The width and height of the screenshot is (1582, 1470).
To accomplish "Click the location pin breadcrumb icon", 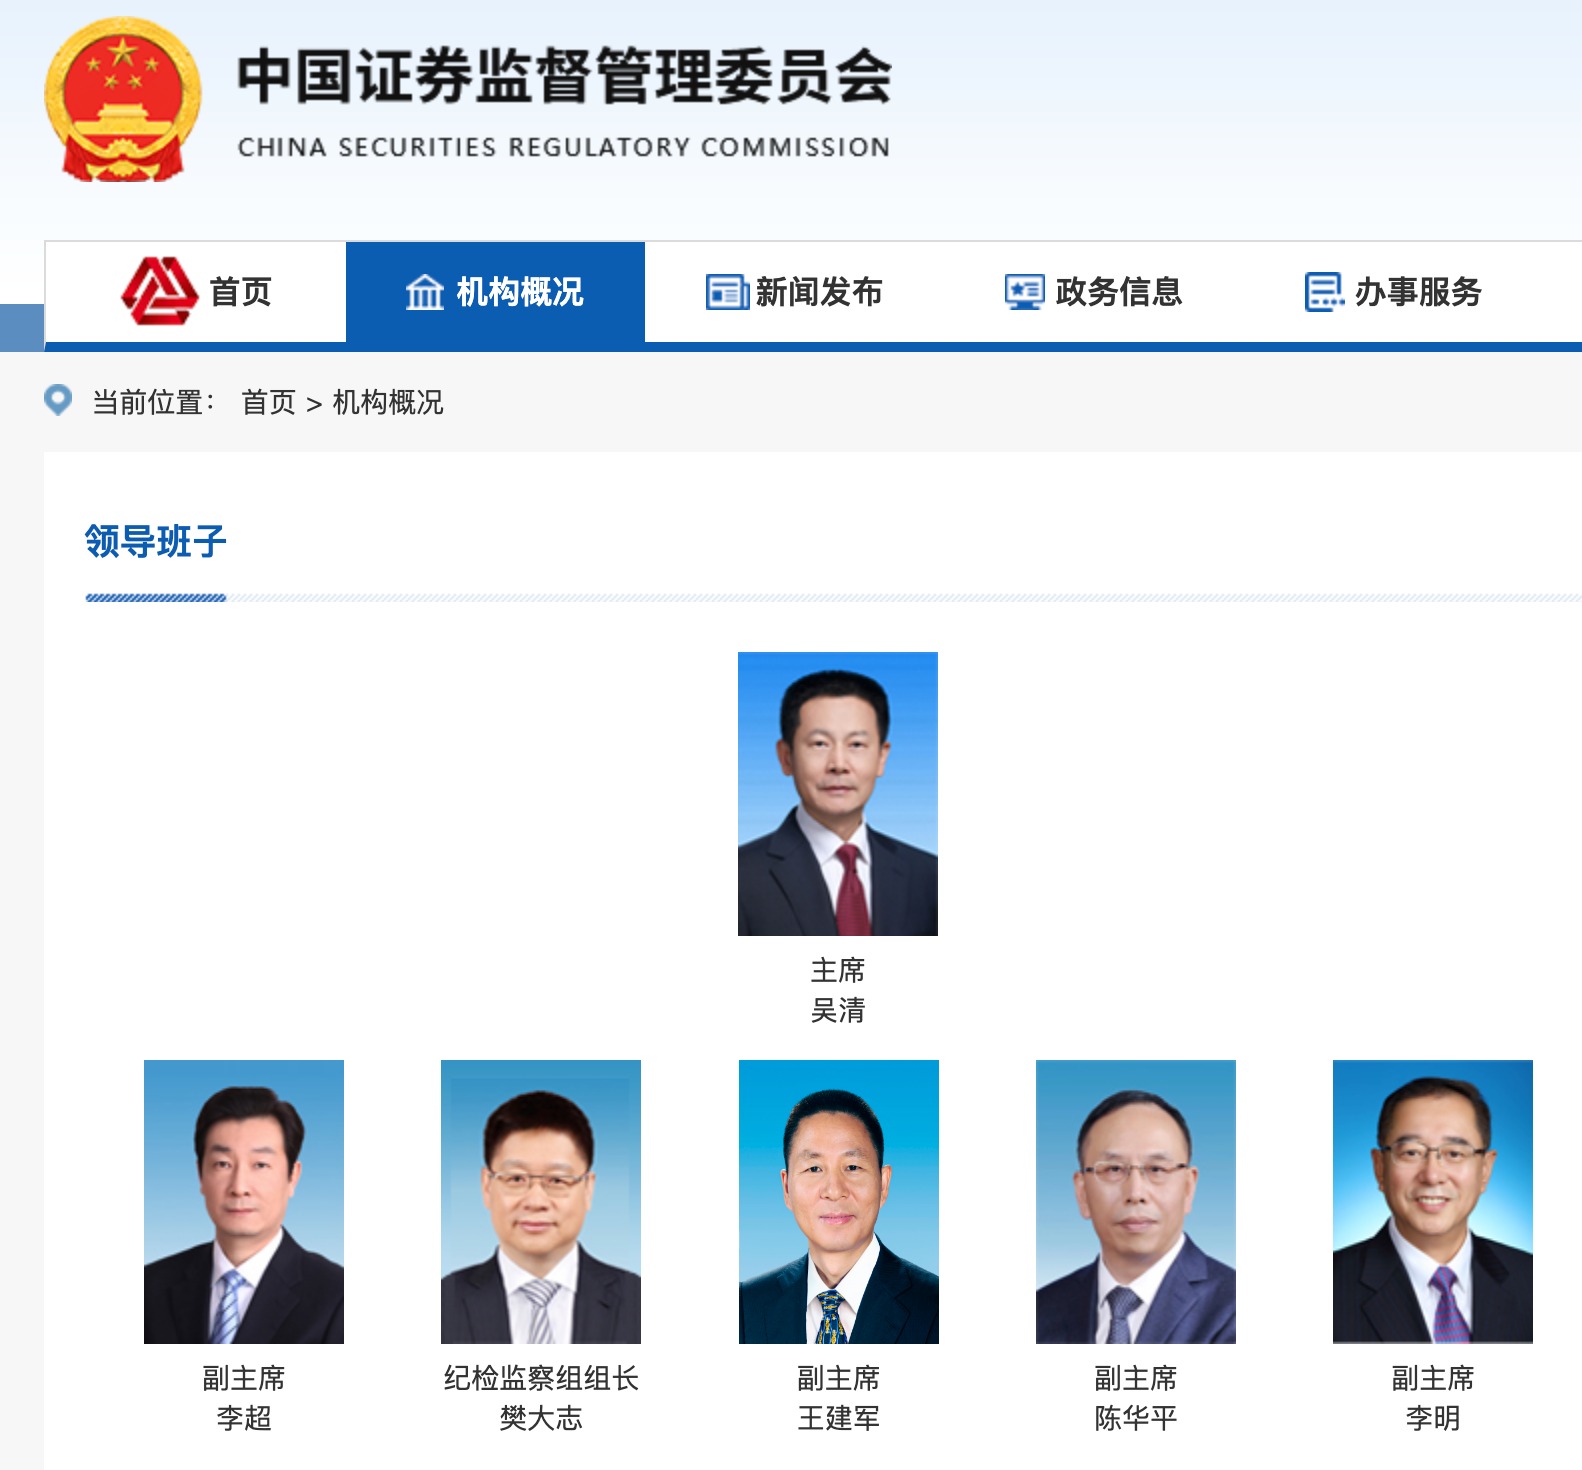I will click(58, 400).
